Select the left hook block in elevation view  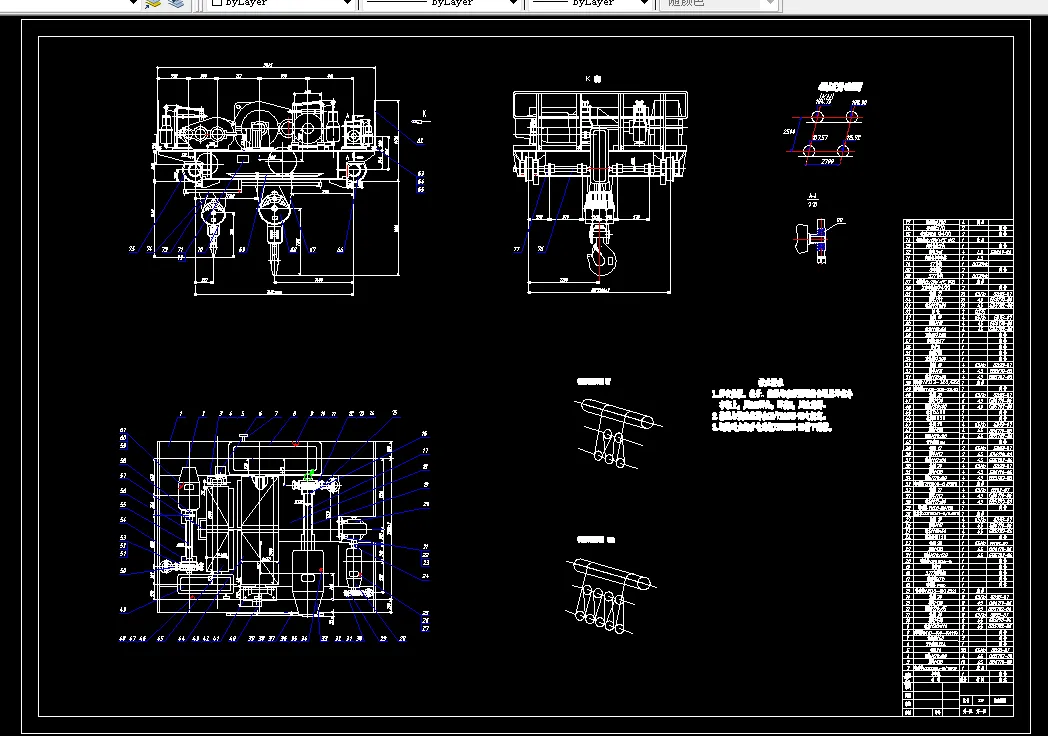click(213, 227)
